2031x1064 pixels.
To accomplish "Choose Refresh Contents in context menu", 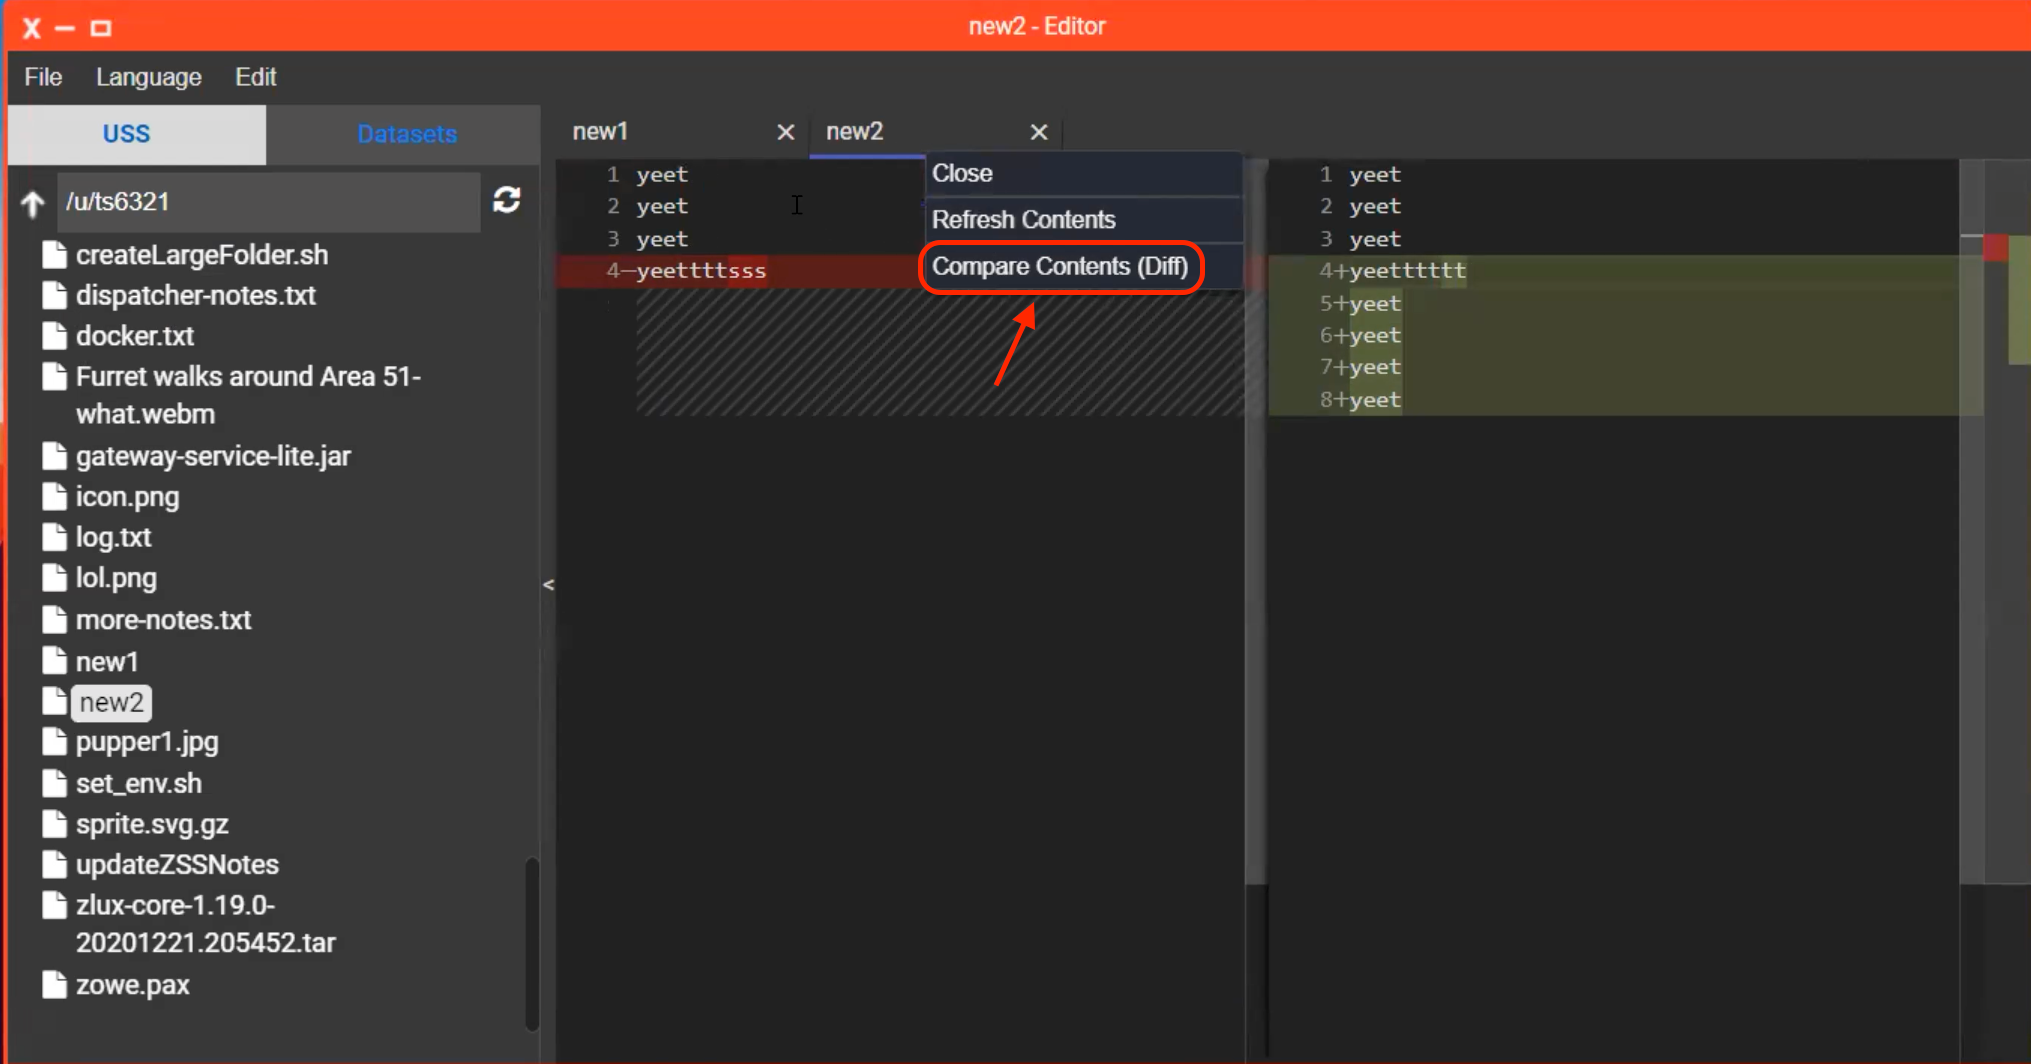I will [1023, 220].
